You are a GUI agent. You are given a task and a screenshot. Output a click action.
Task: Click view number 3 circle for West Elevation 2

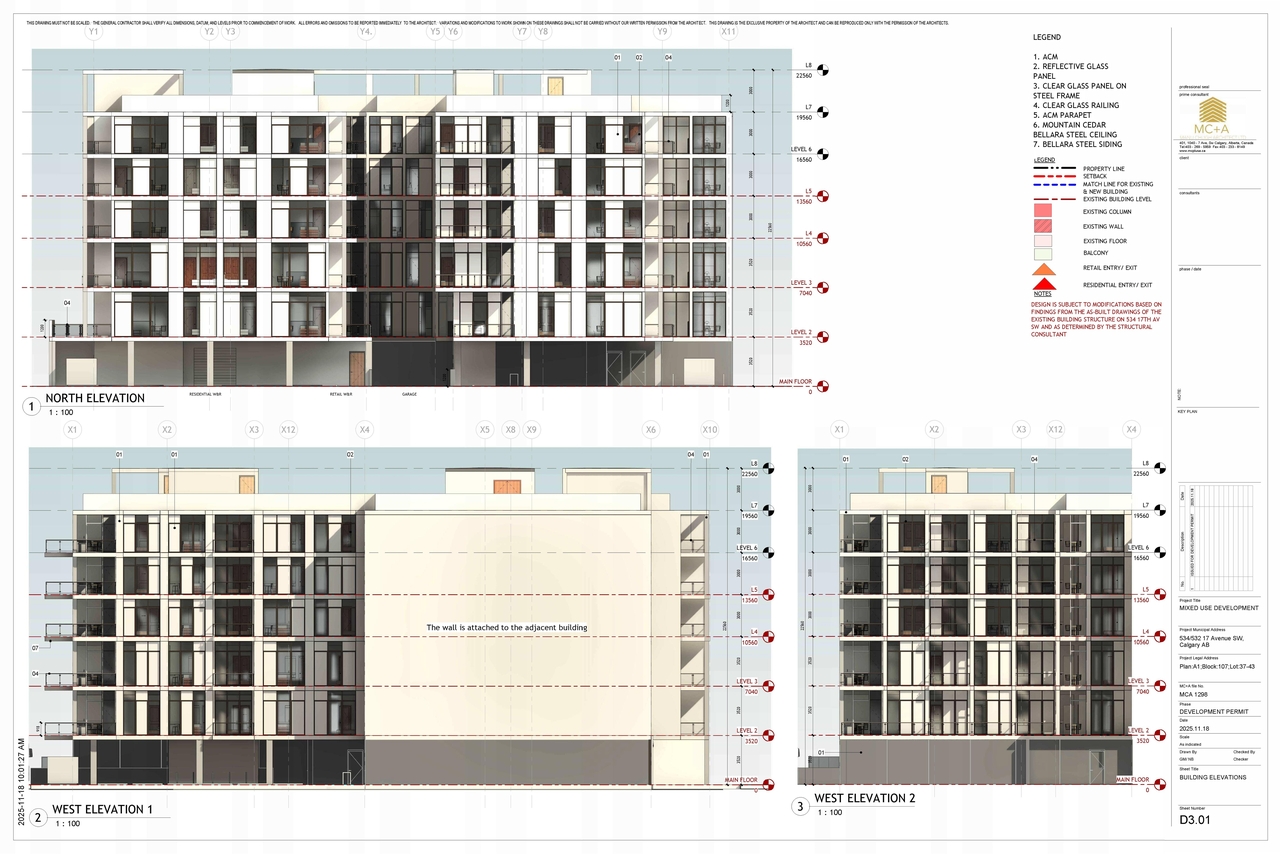[x=799, y=807]
